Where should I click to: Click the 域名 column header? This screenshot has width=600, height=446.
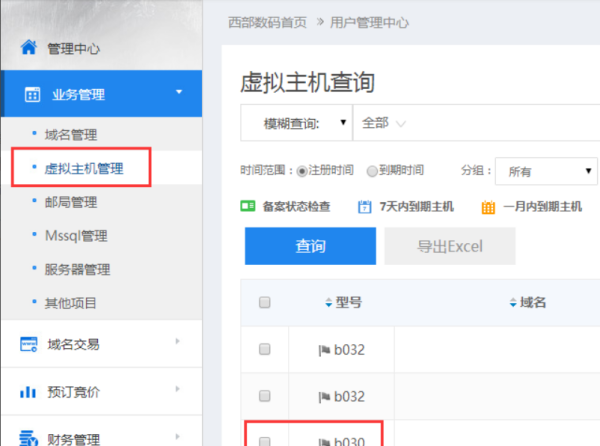[x=533, y=303]
